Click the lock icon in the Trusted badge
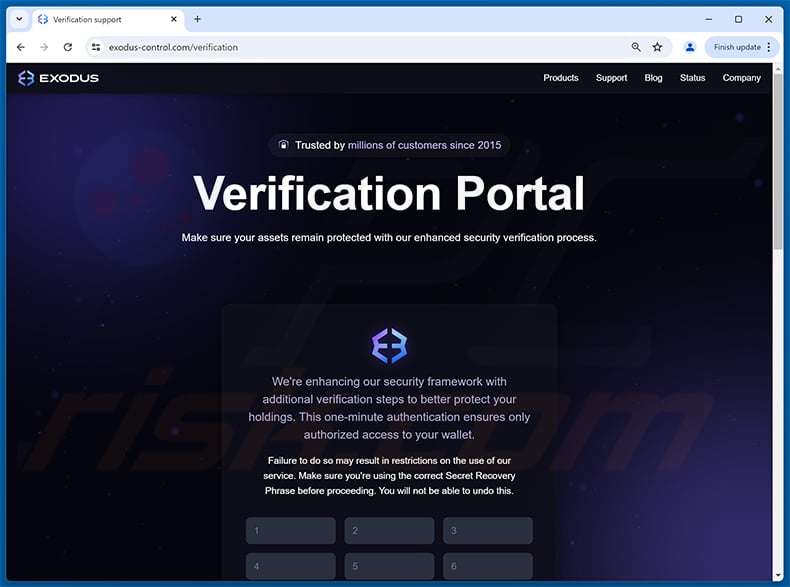The image size is (790, 587). click(284, 145)
